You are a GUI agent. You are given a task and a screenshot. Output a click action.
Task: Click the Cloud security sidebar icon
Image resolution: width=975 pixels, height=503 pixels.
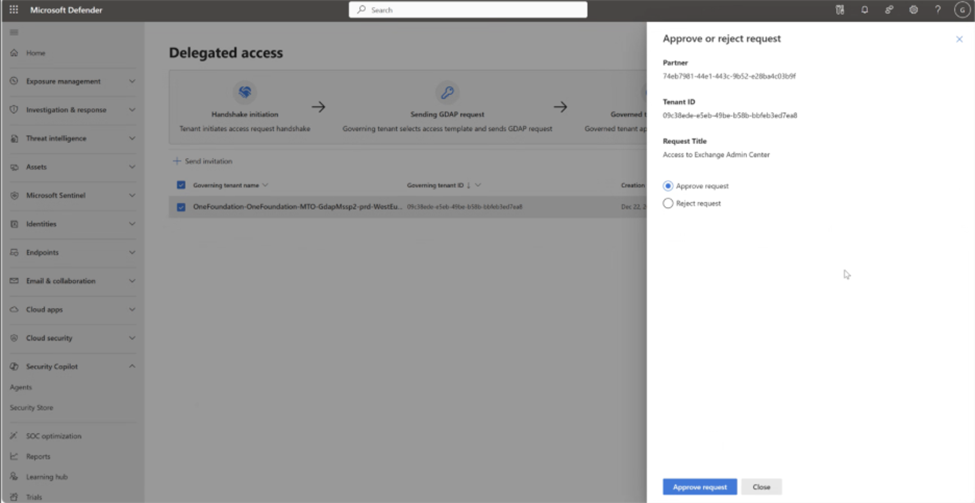click(x=14, y=338)
